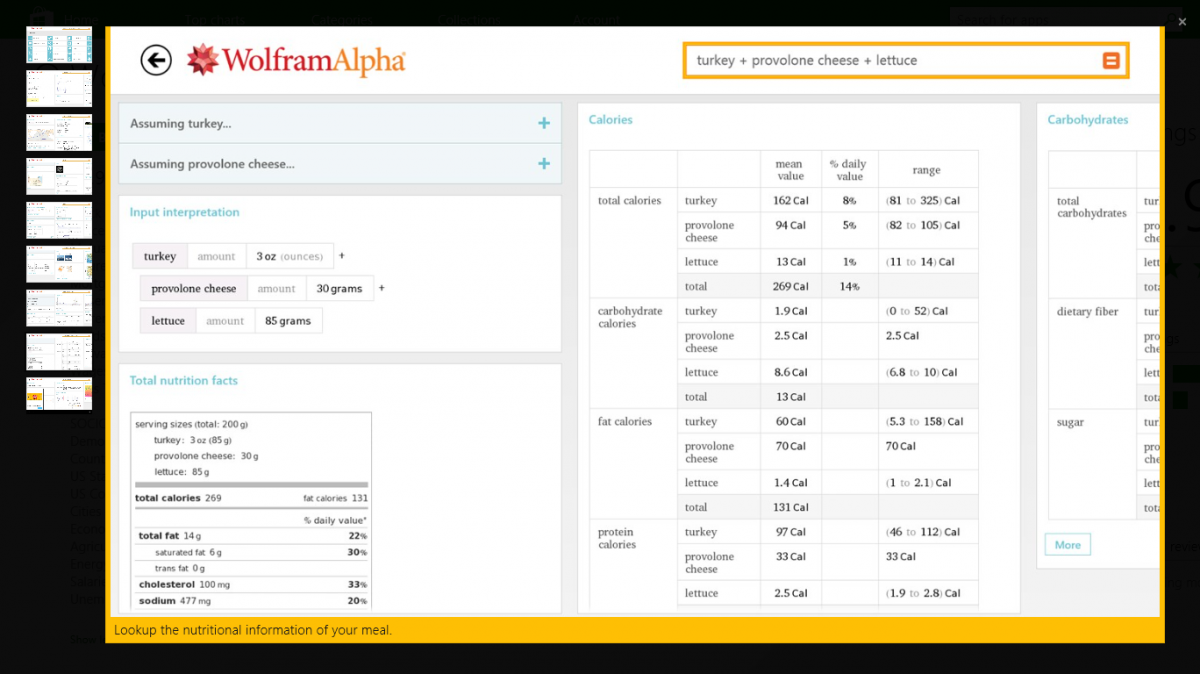1200x674 pixels.
Task: Click the '97 Cal' turkey protein value
Action: coord(790,532)
